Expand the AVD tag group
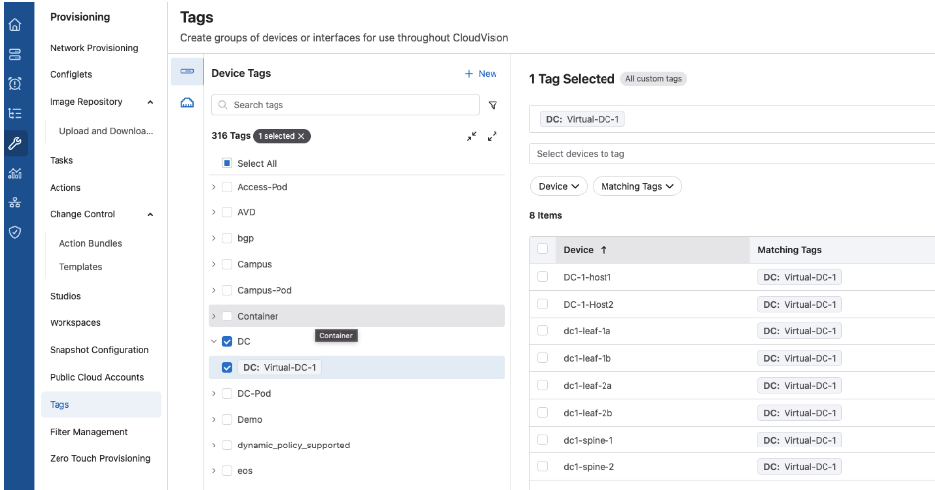This screenshot has height=490, width=935. click(x=214, y=212)
